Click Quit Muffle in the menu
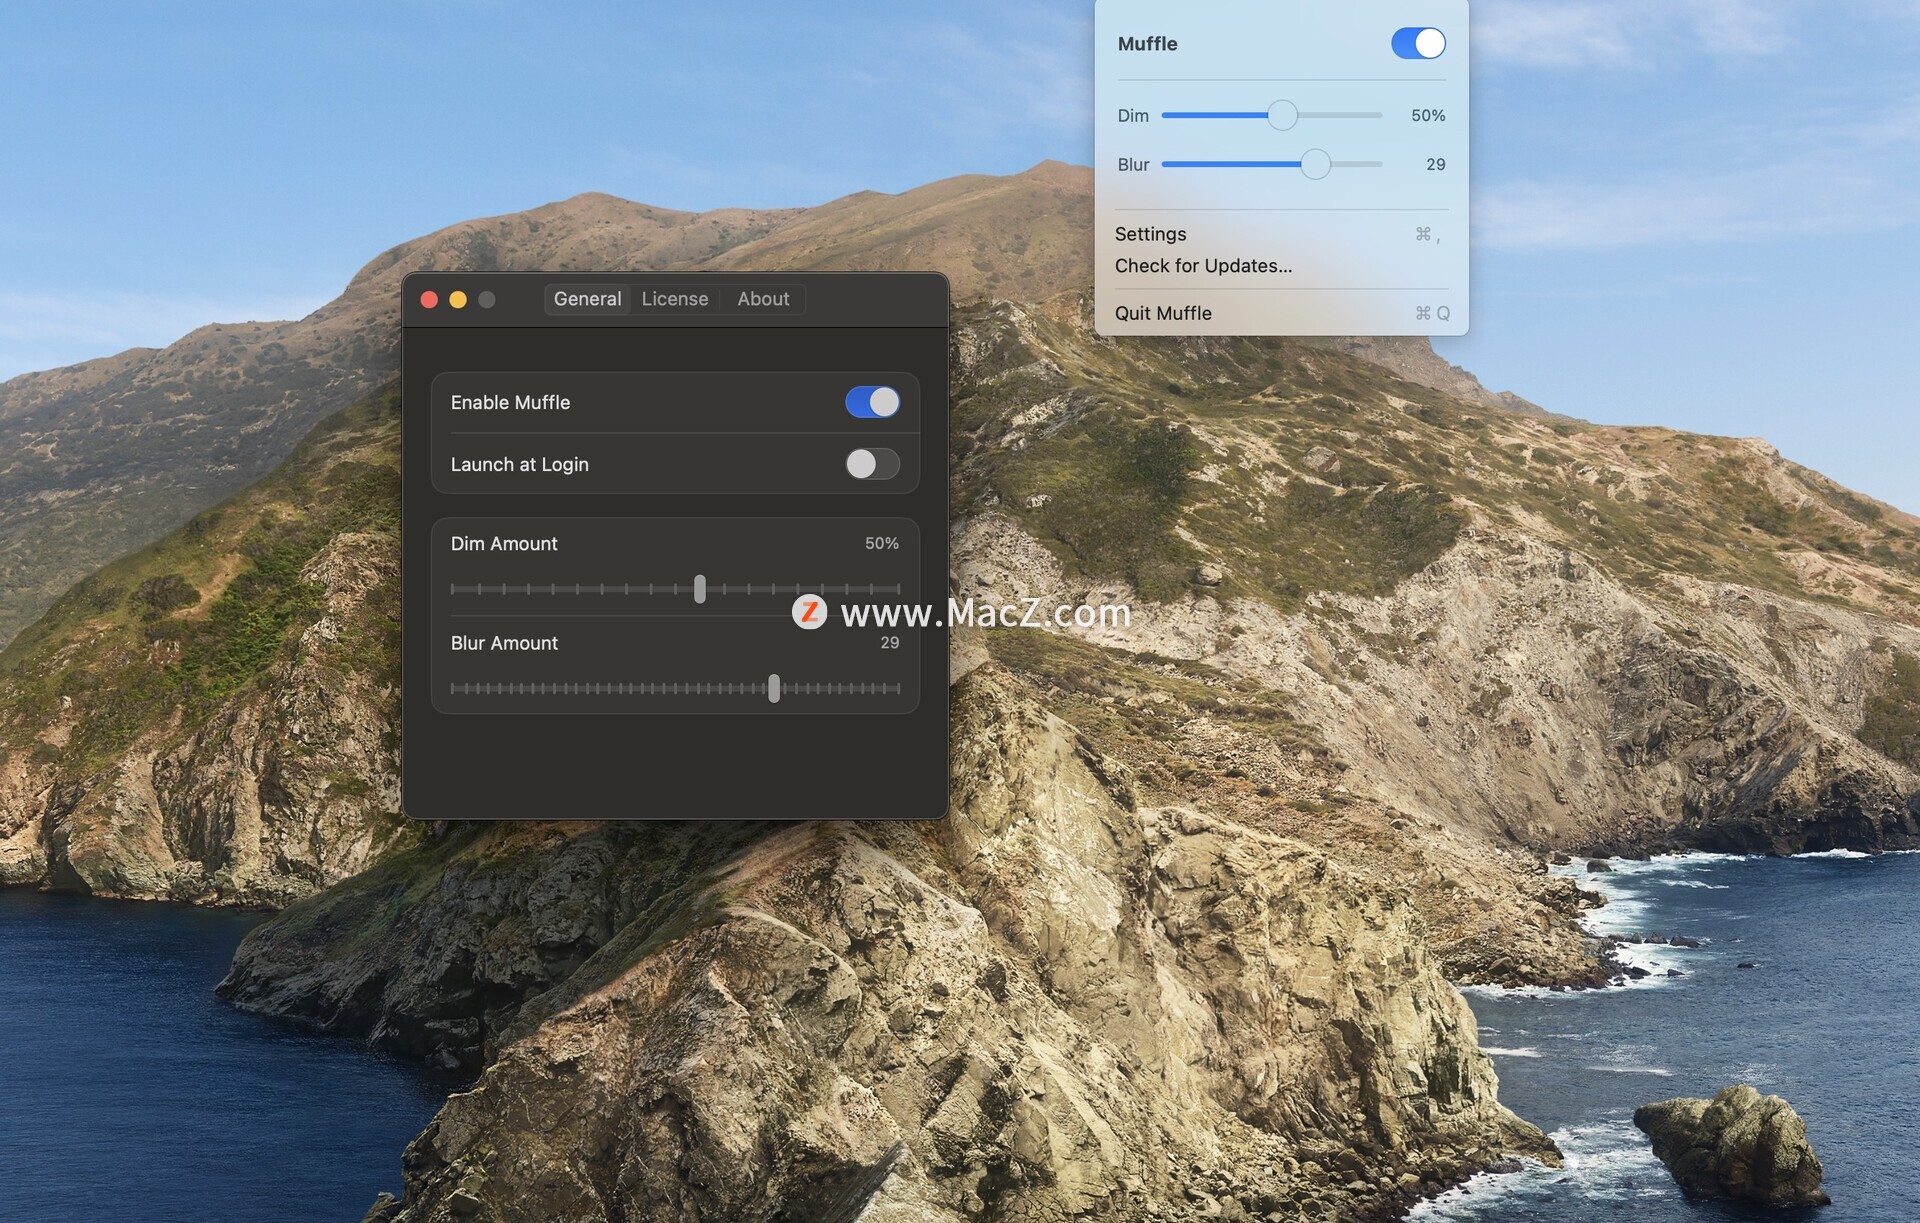The width and height of the screenshot is (1920, 1223). click(x=1163, y=313)
